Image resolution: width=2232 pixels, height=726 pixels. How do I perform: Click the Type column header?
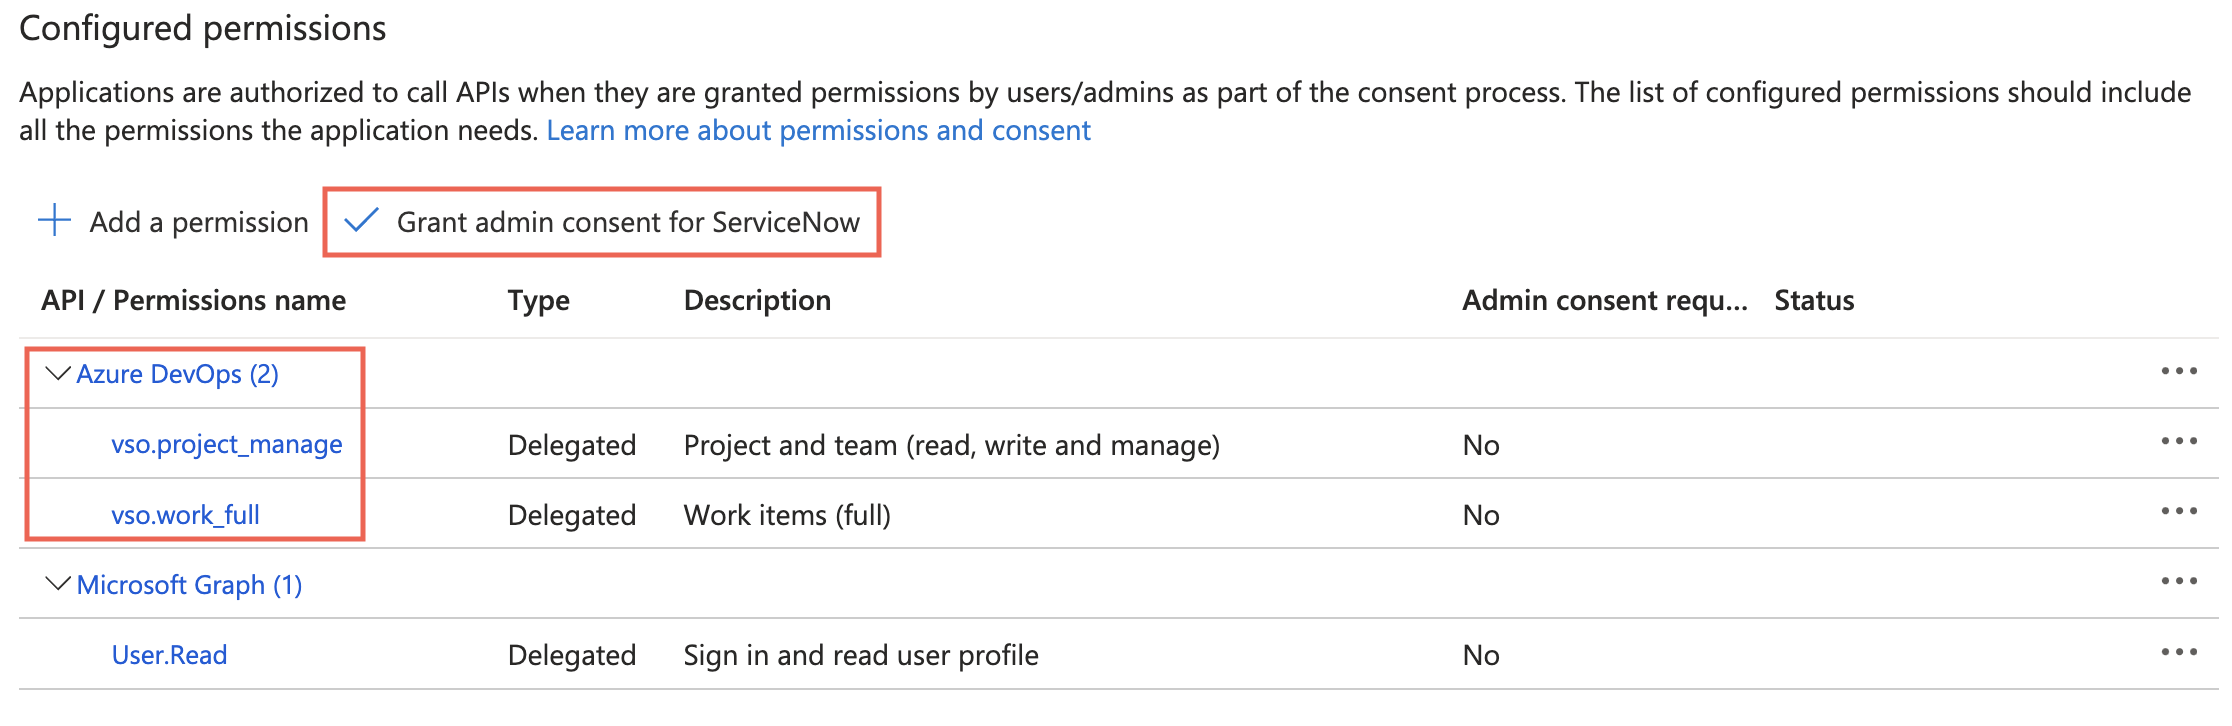[538, 301]
